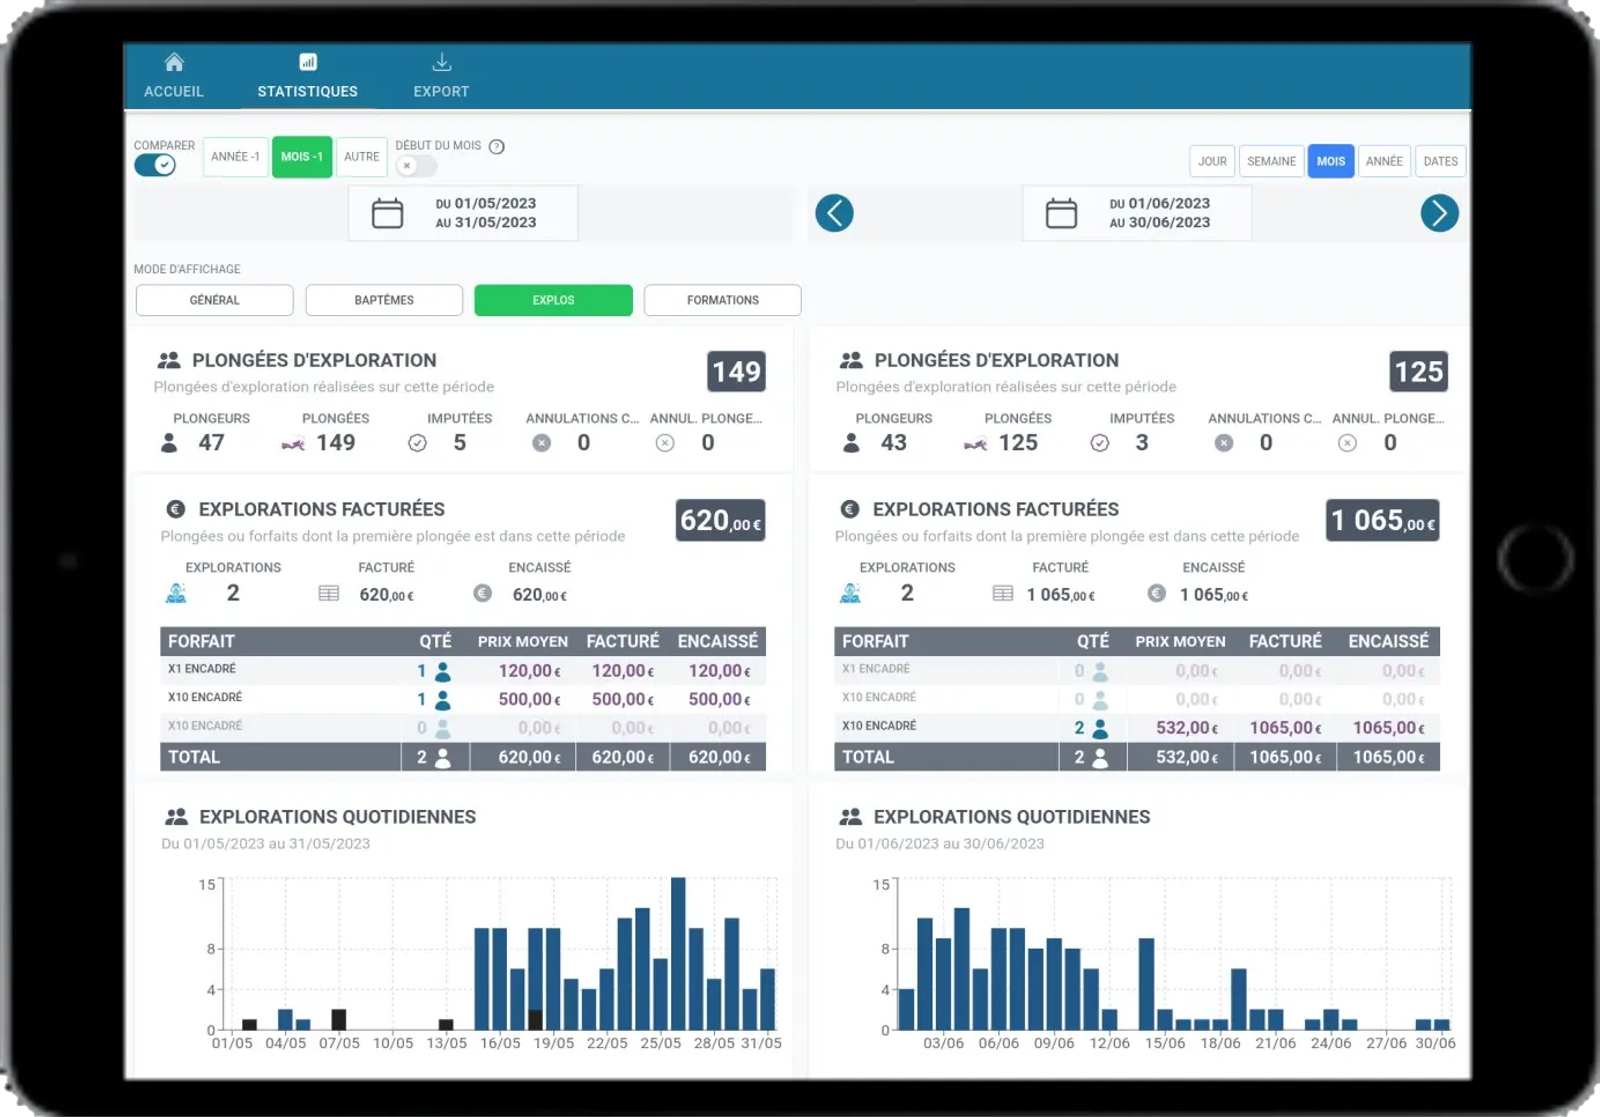This screenshot has width=1600, height=1117.
Task: Click the 1 065,00 € billed badge
Action: 1382,520
